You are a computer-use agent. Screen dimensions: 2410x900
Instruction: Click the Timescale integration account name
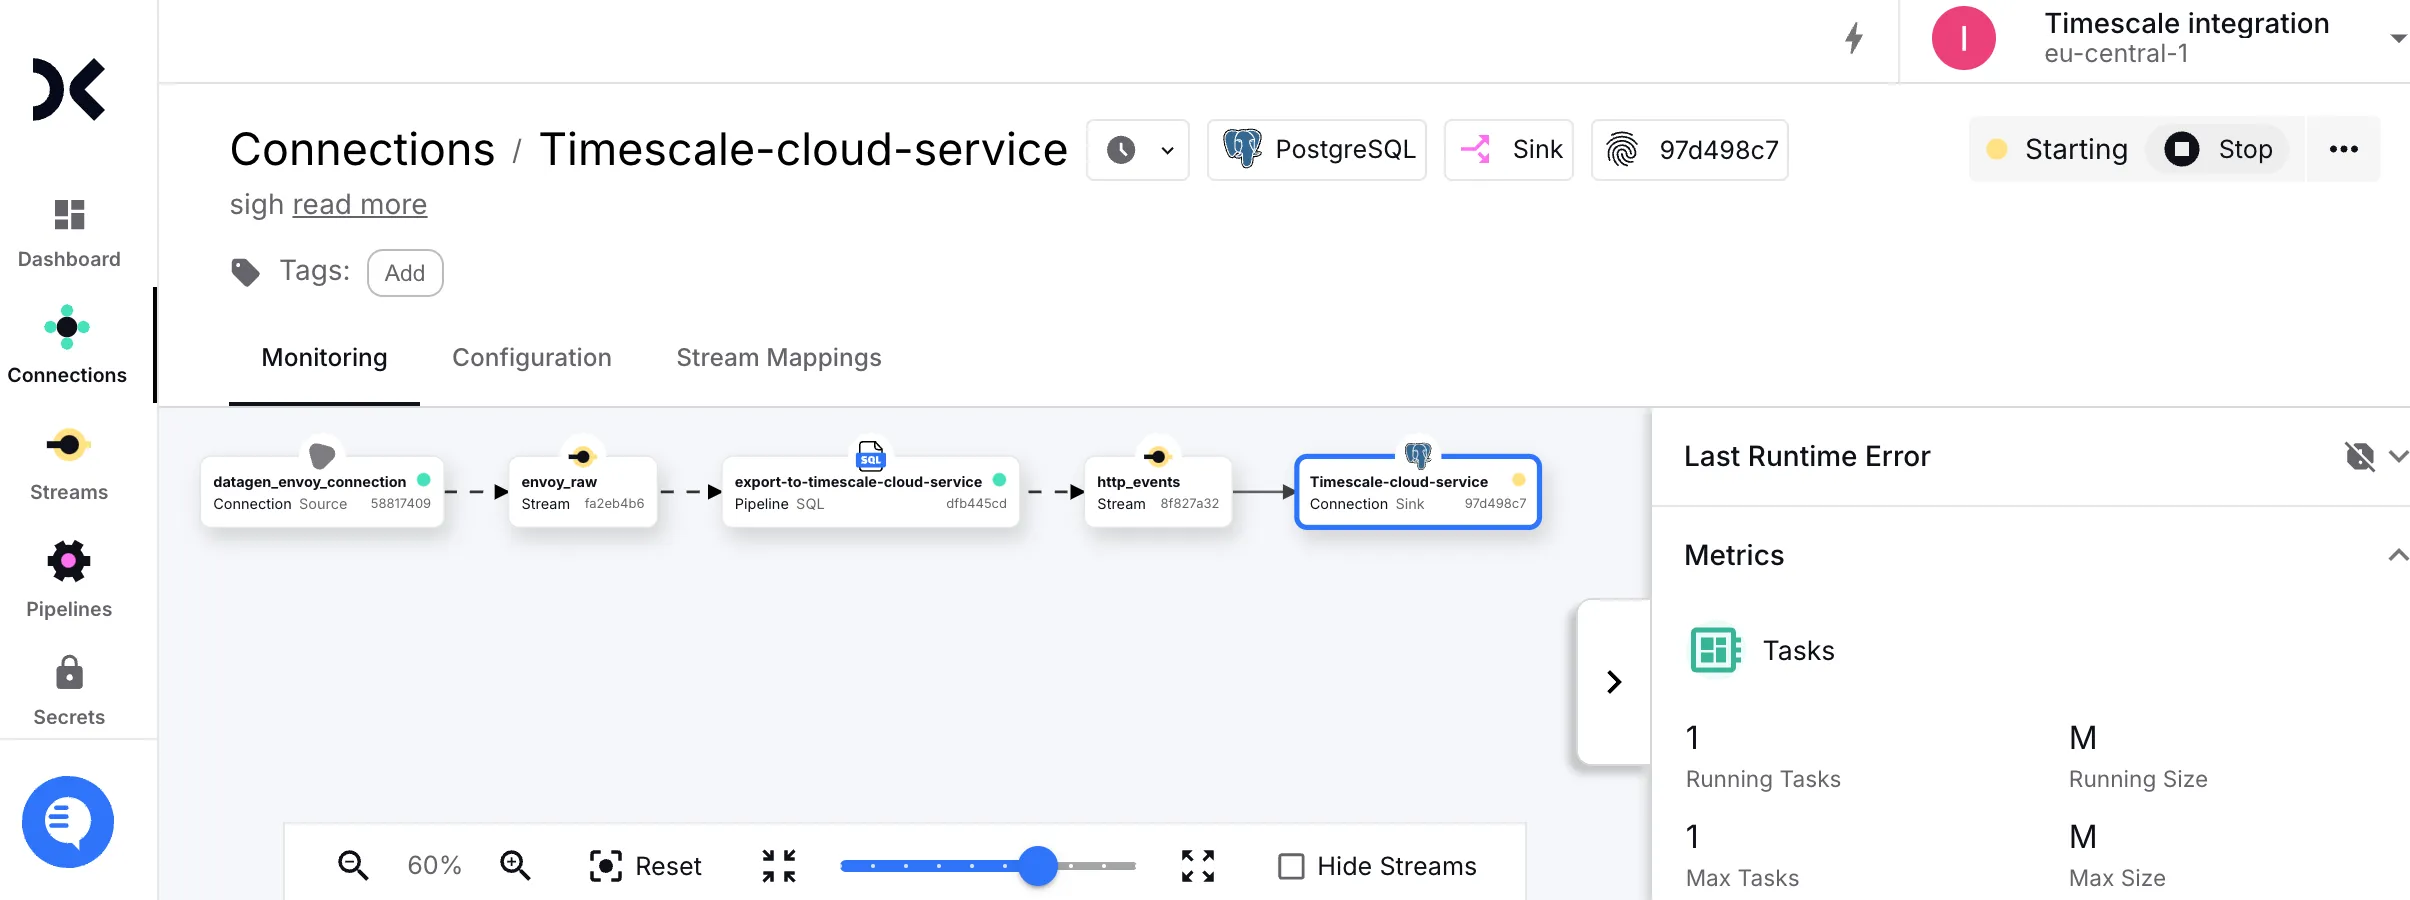click(2187, 23)
